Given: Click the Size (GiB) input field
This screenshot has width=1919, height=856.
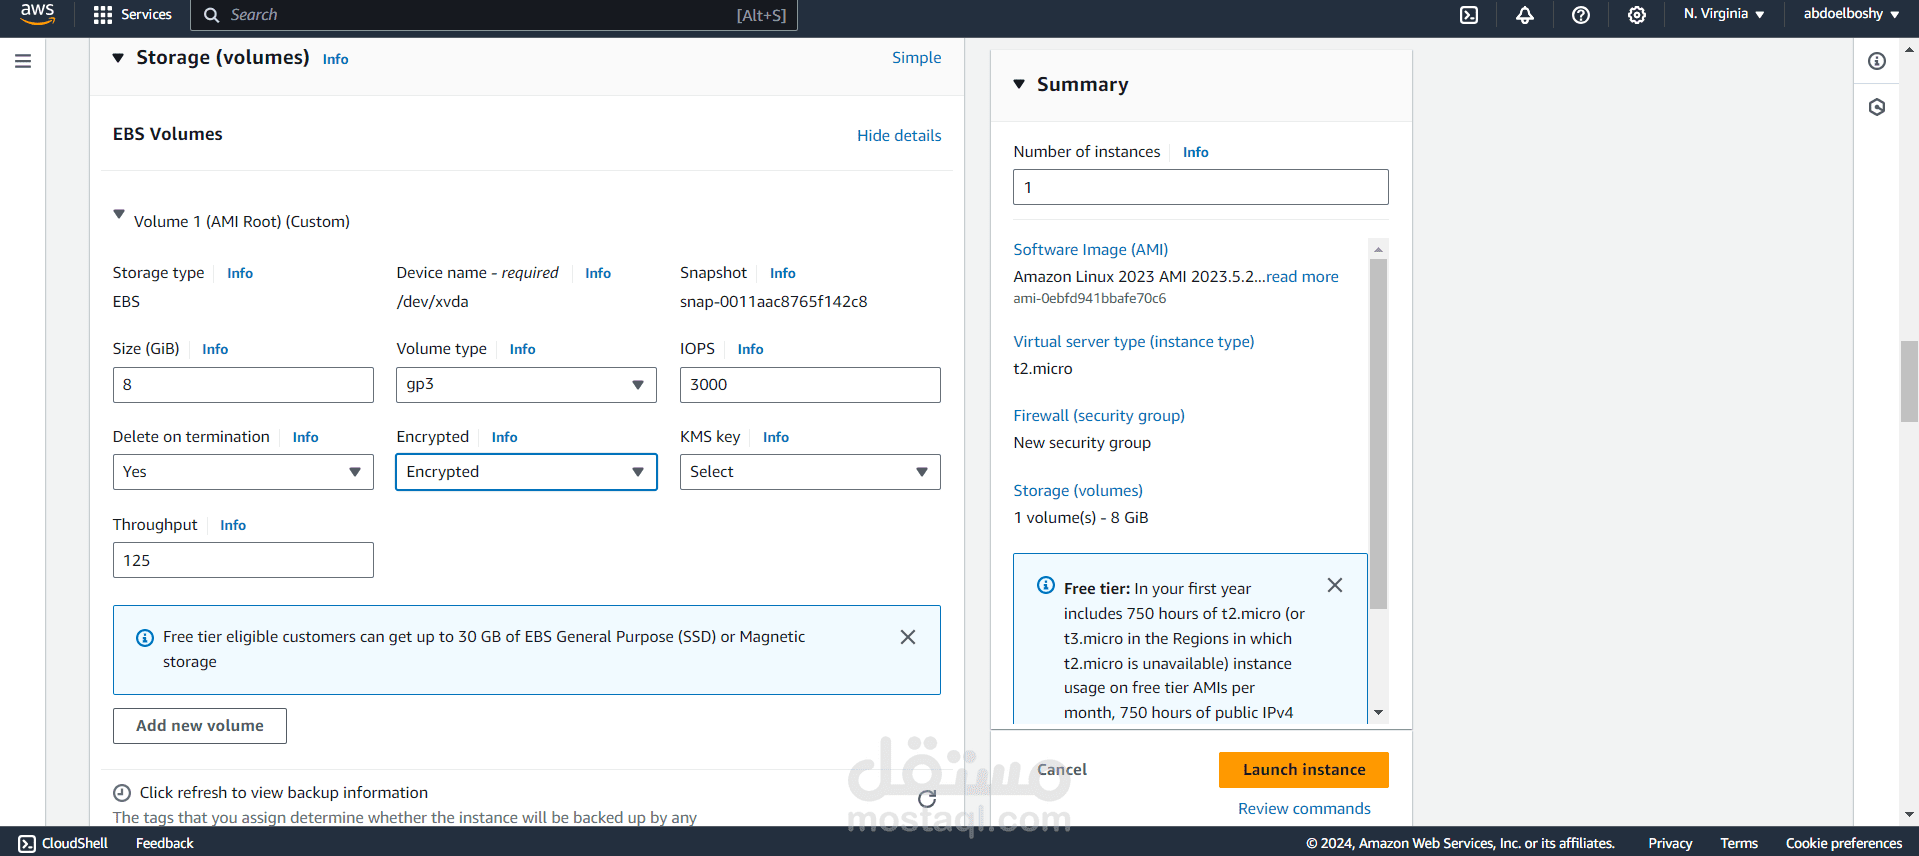Looking at the screenshot, I should click(243, 385).
